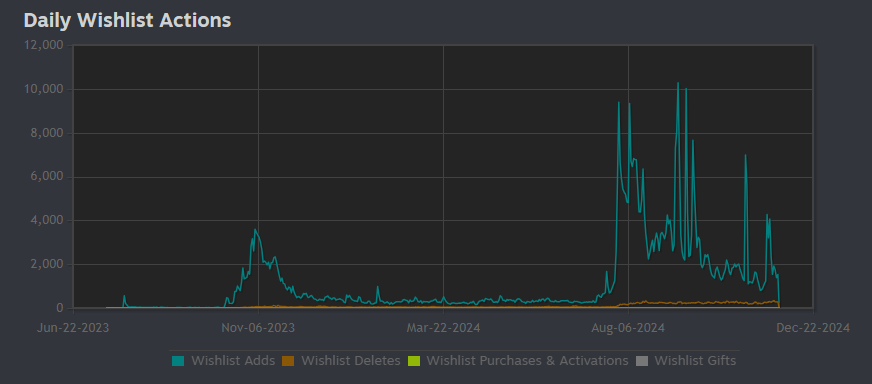Toggle the Wishlist Deletes orange legend swatch
Image resolution: width=872 pixels, height=384 pixels.
288,361
